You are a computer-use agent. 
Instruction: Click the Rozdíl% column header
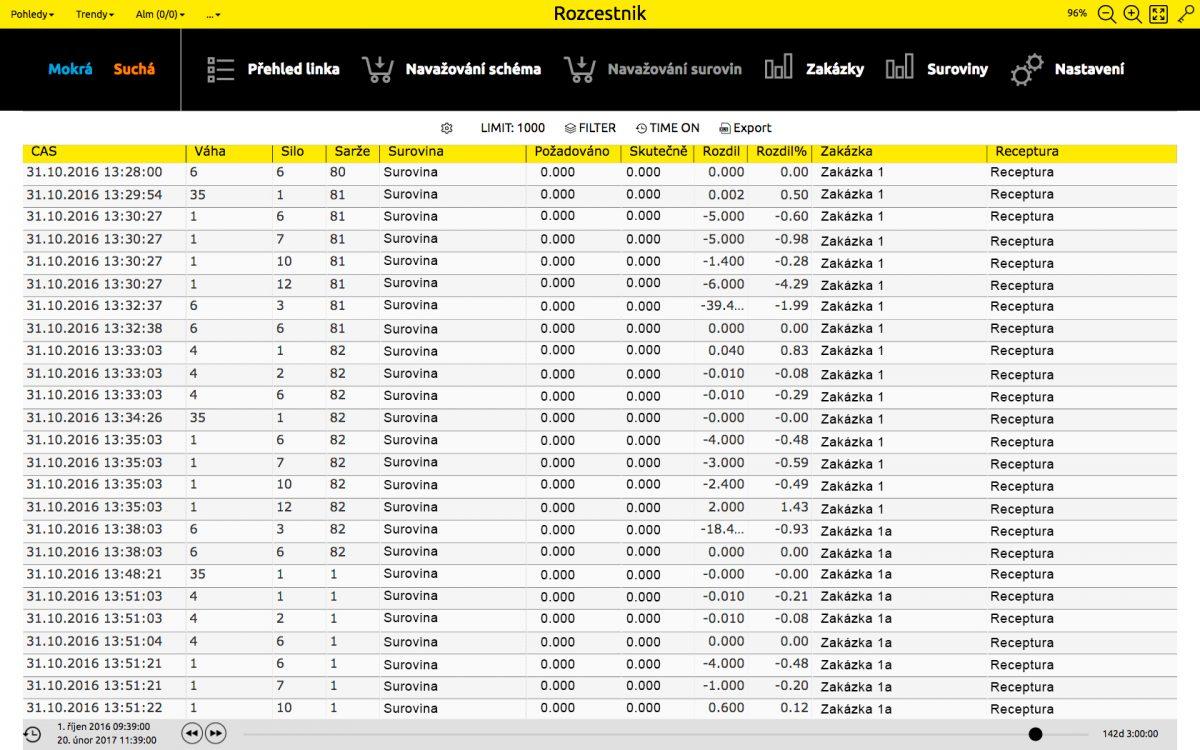coord(781,152)
